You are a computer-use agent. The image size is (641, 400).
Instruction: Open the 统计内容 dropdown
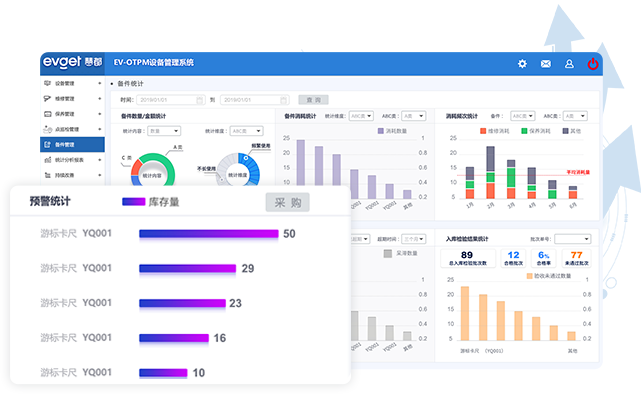click(162, 130)
